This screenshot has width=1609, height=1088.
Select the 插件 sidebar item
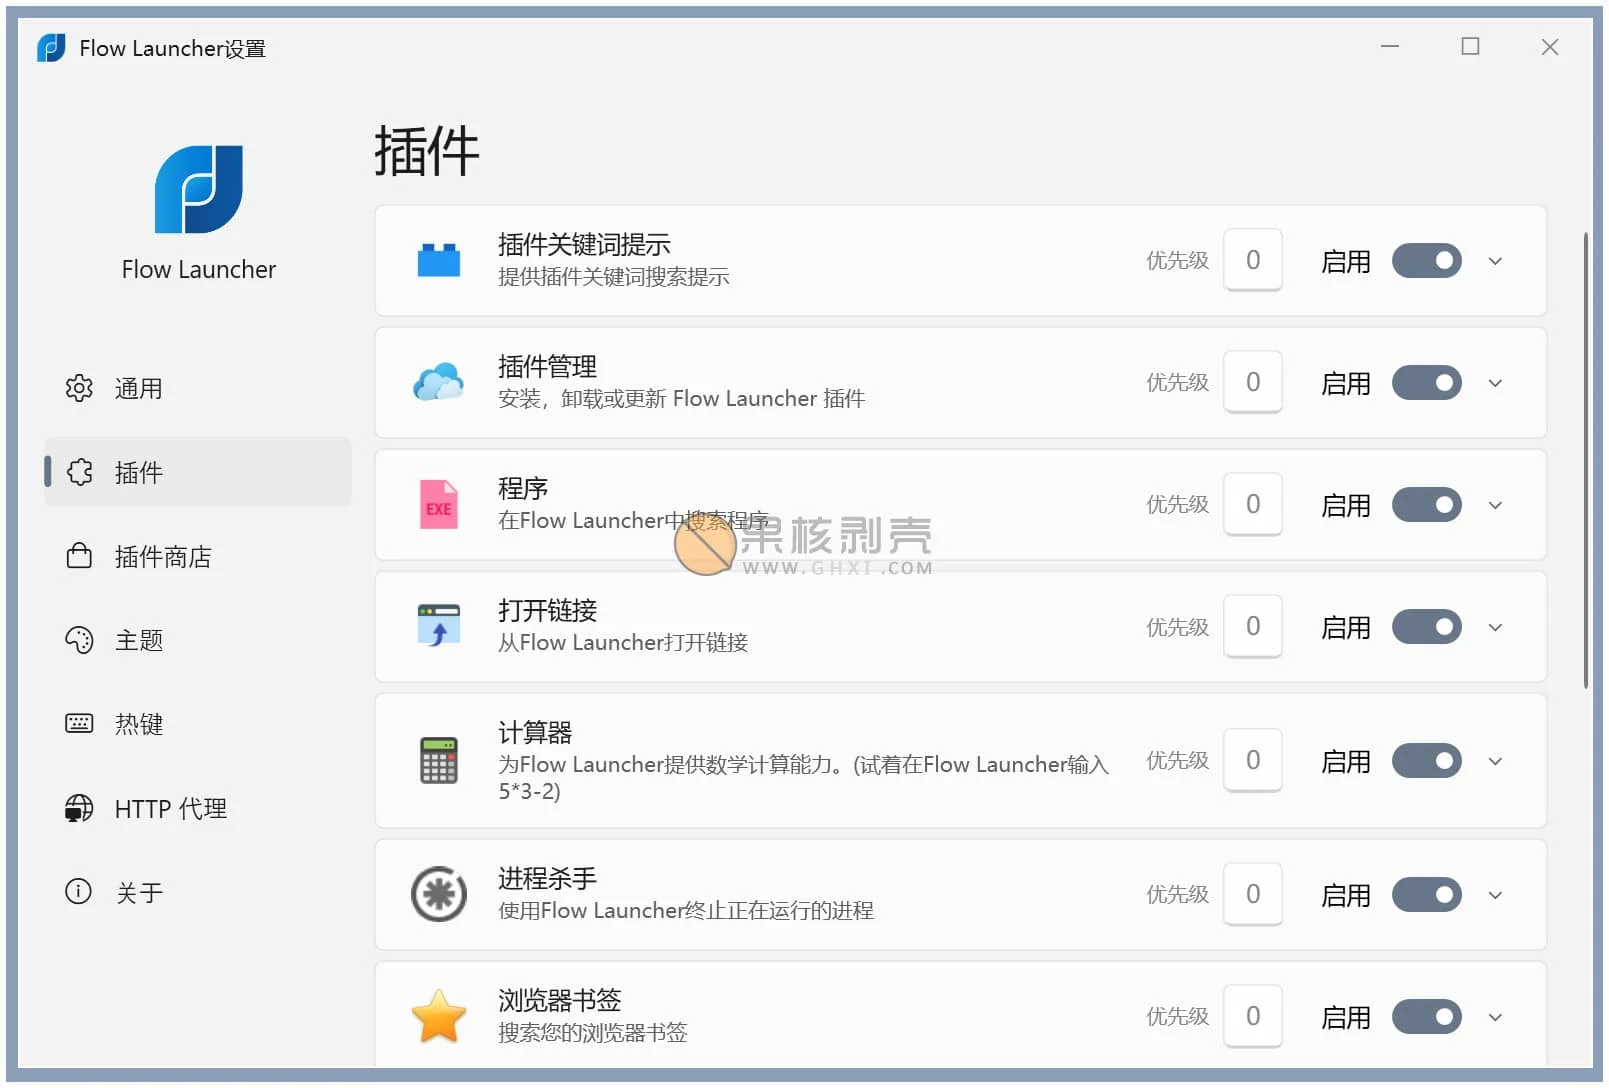click(x=198, y=472)
